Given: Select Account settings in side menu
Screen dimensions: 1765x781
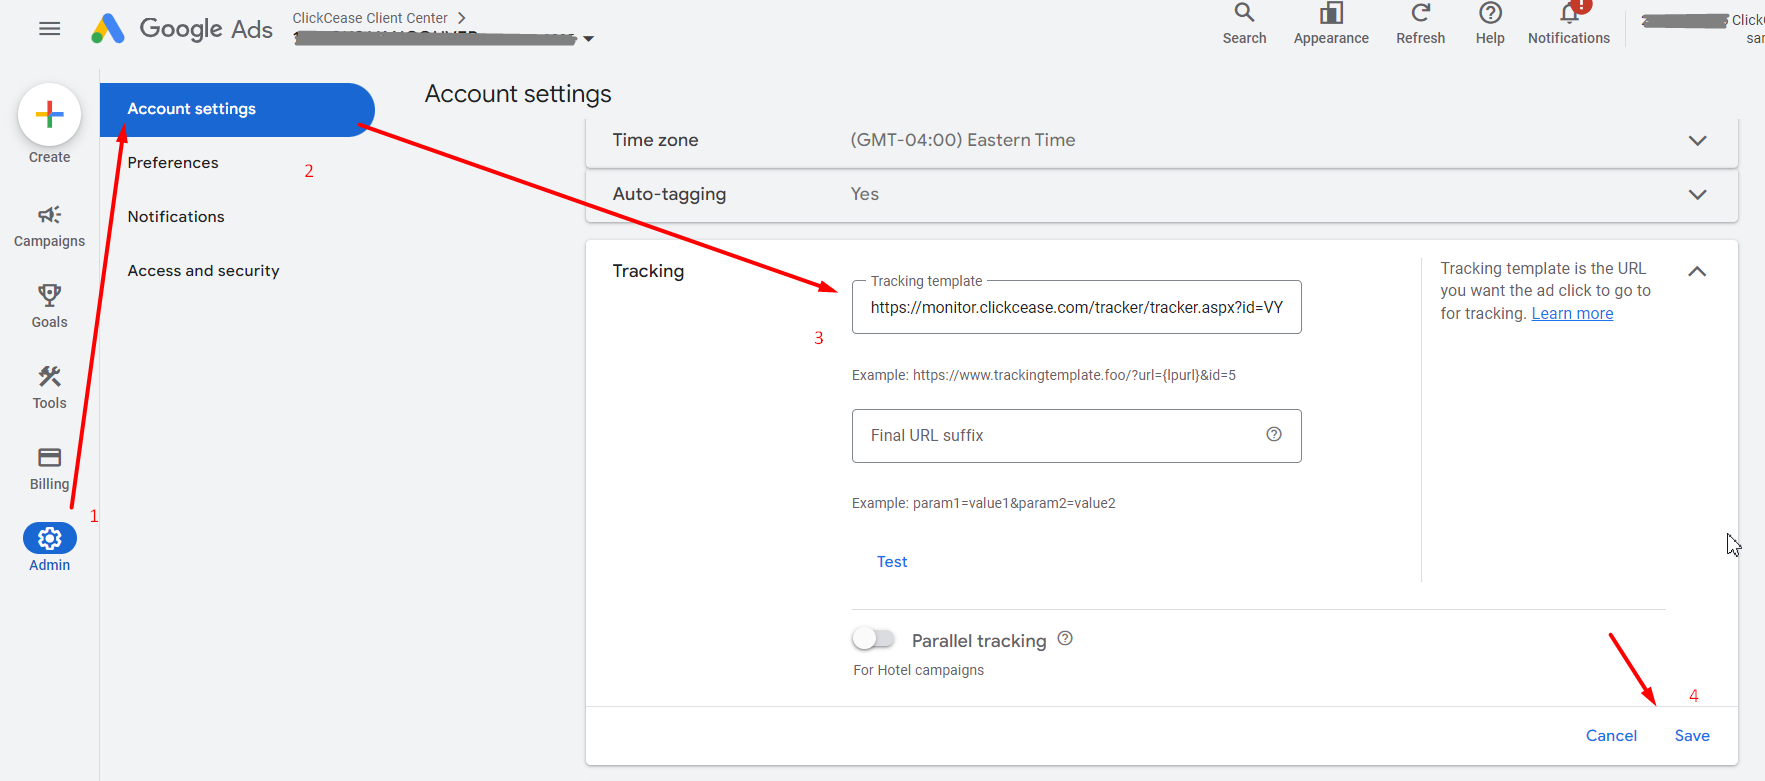Looking at the screenshot, I should 237,109.
